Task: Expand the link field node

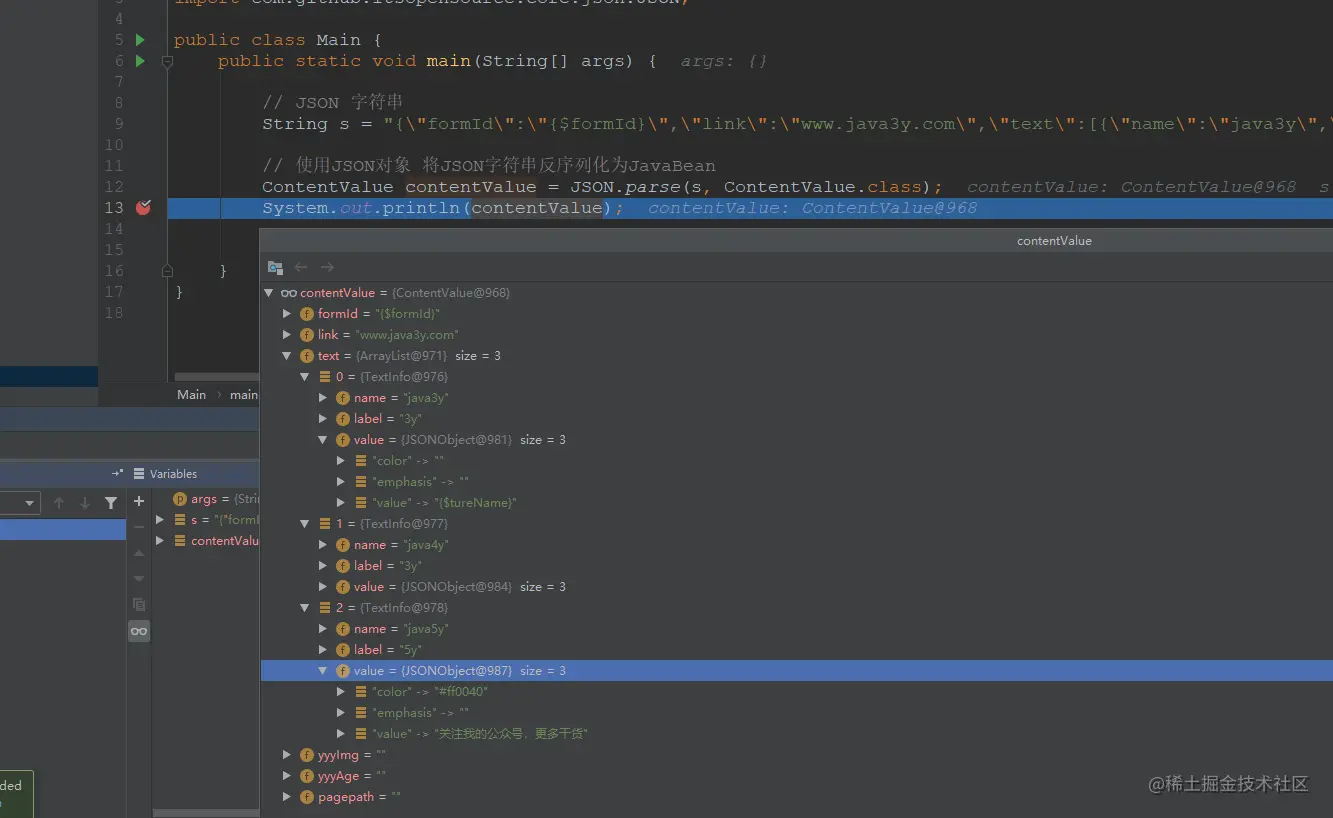Action: click(x=287, y=335)
